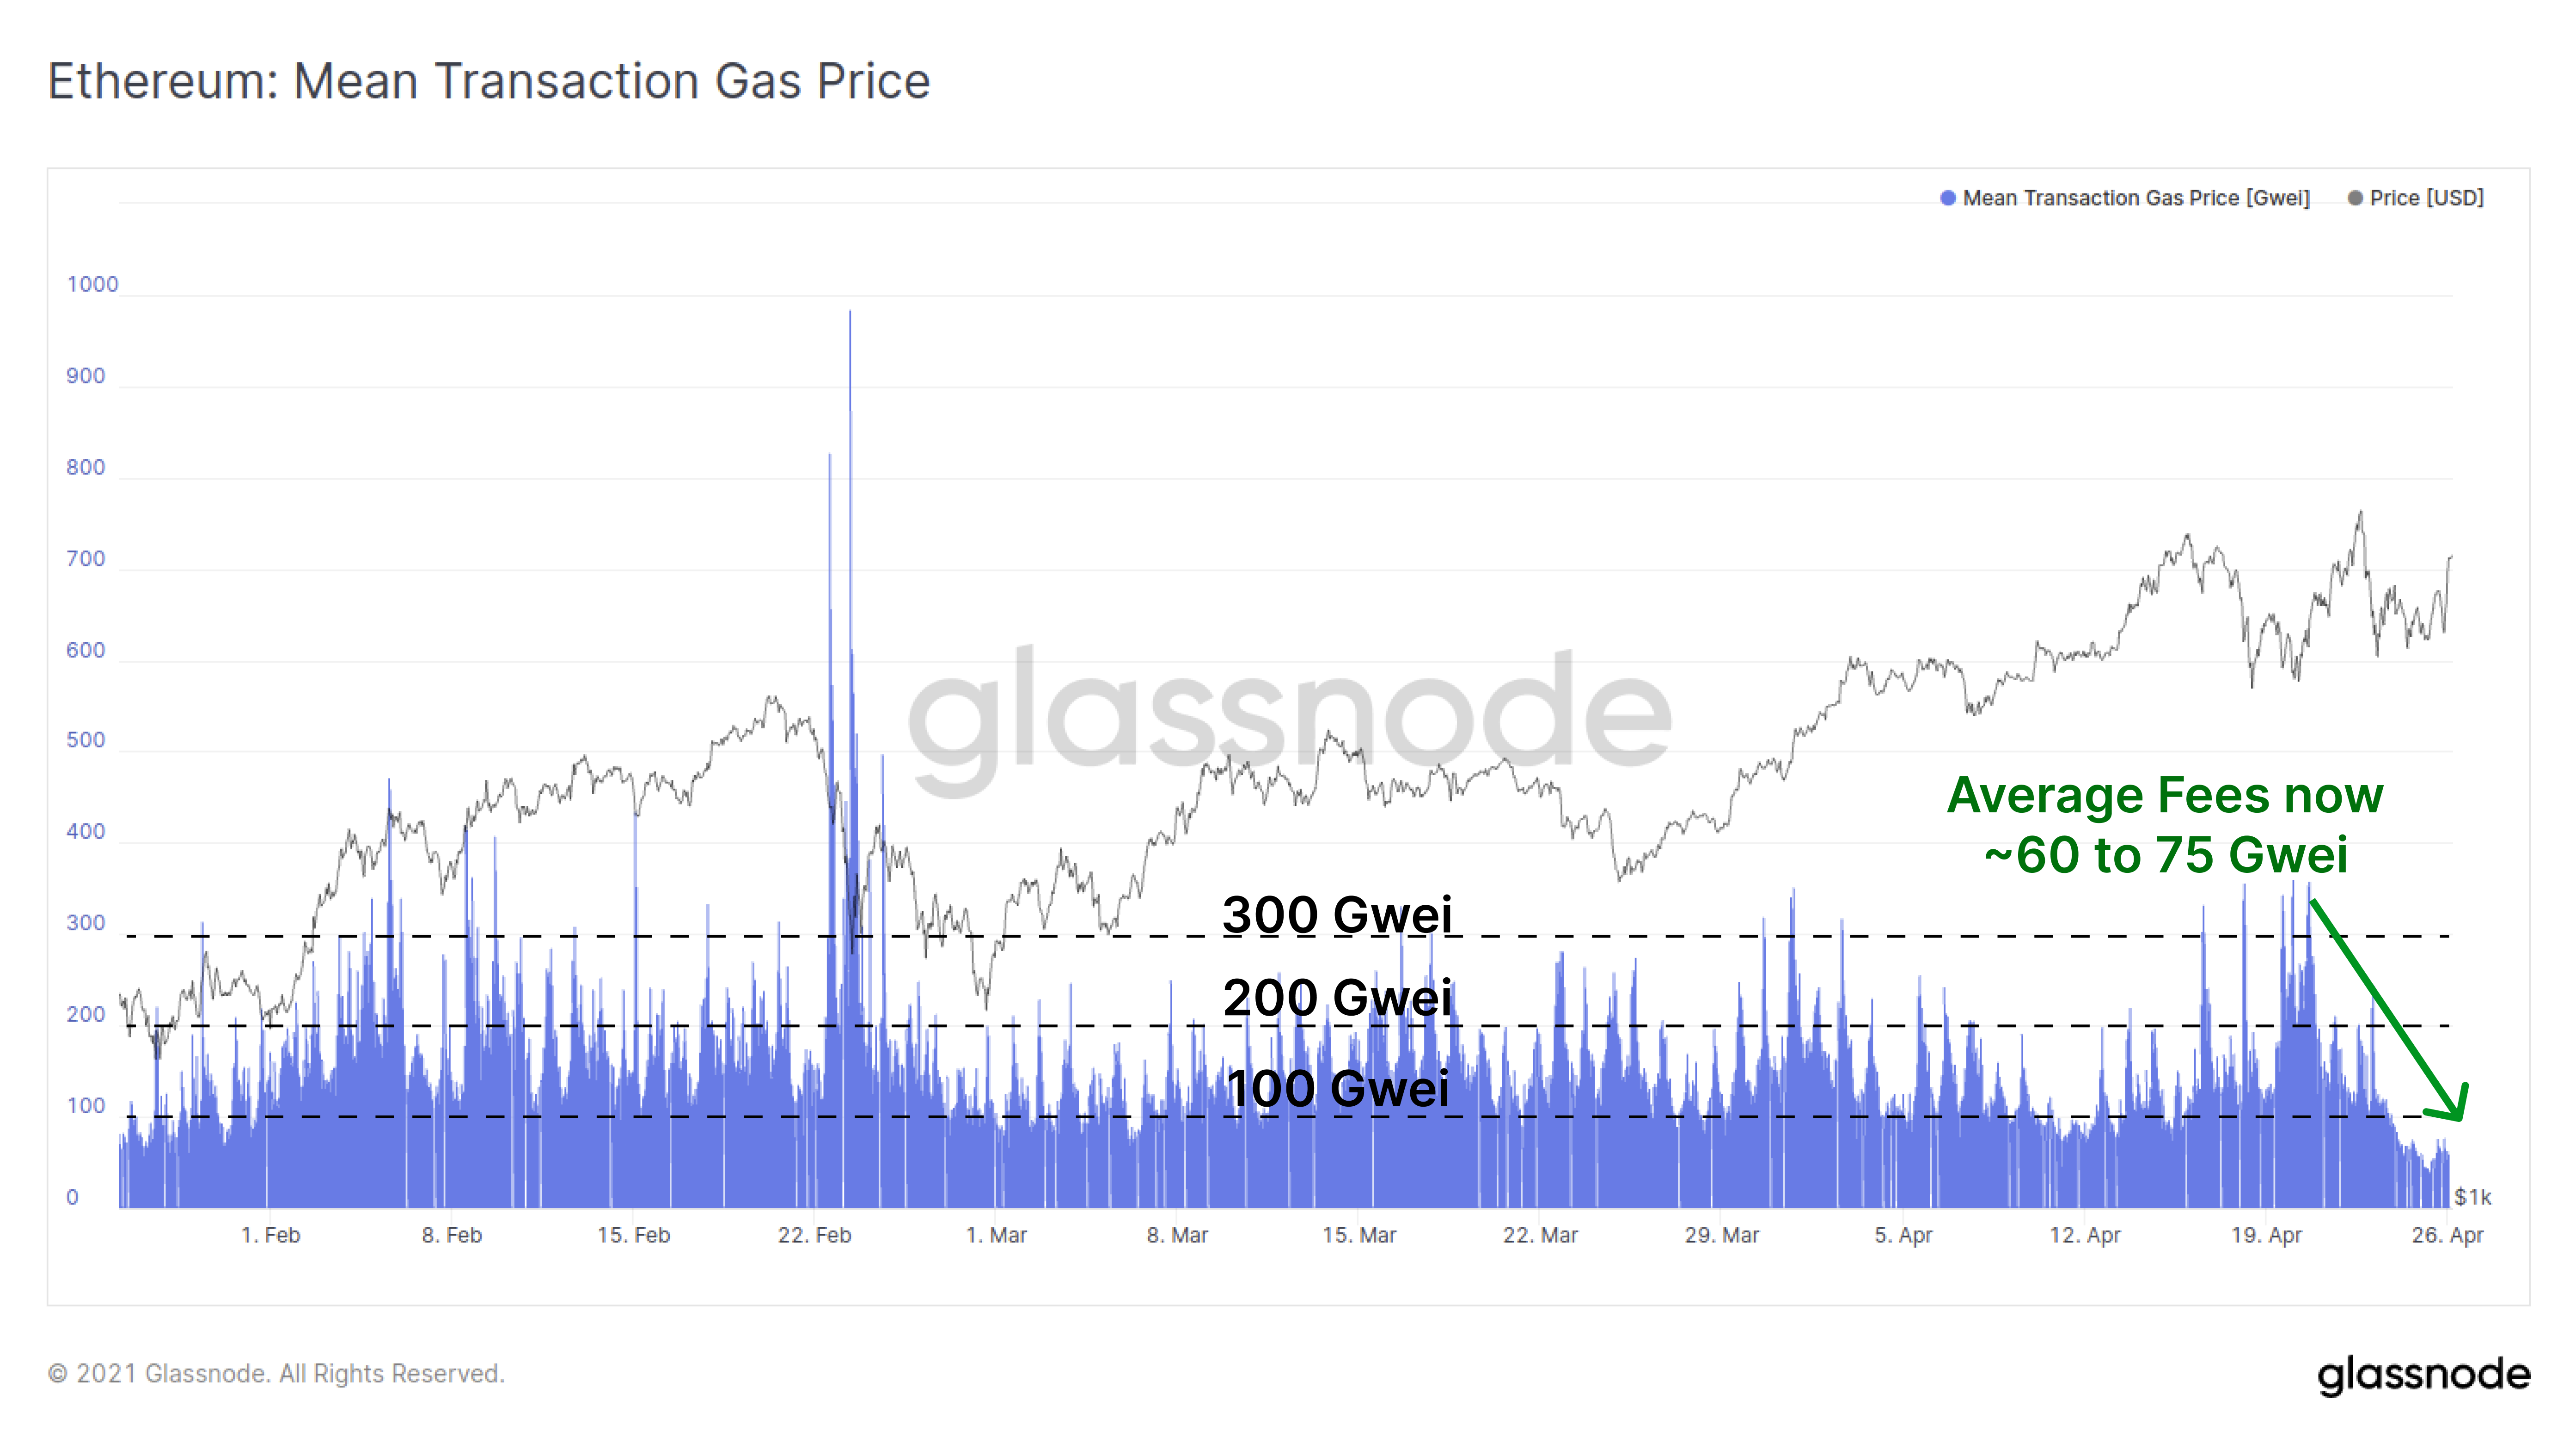The image size is (2576, 1438).
Task: Toggle the Price [USD] legend dot
Action: tap(2355, 198)
